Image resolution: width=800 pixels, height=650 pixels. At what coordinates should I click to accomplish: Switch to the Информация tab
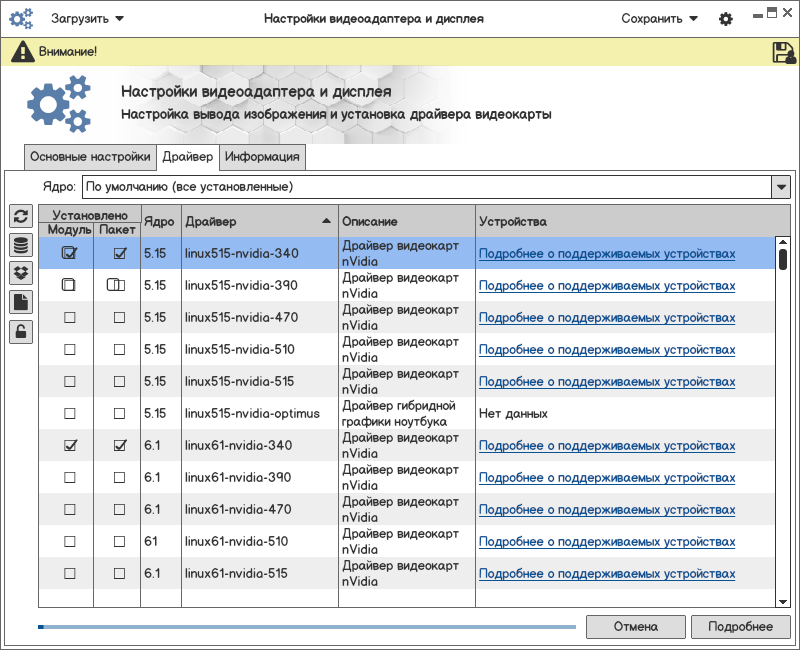click(x=262, y=157)
